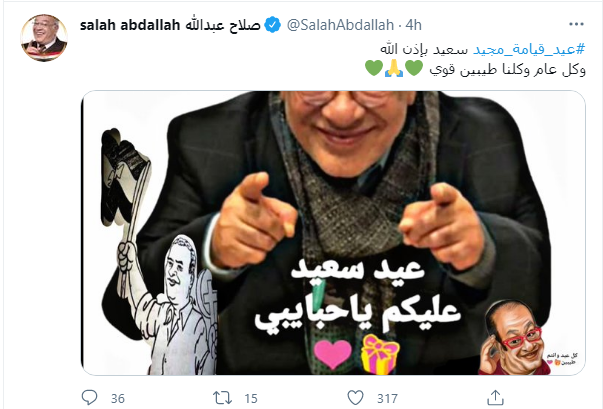Click the 317 likes count
Screen dimensions: 603x409
pyautogui.click(x=387, y=399)
